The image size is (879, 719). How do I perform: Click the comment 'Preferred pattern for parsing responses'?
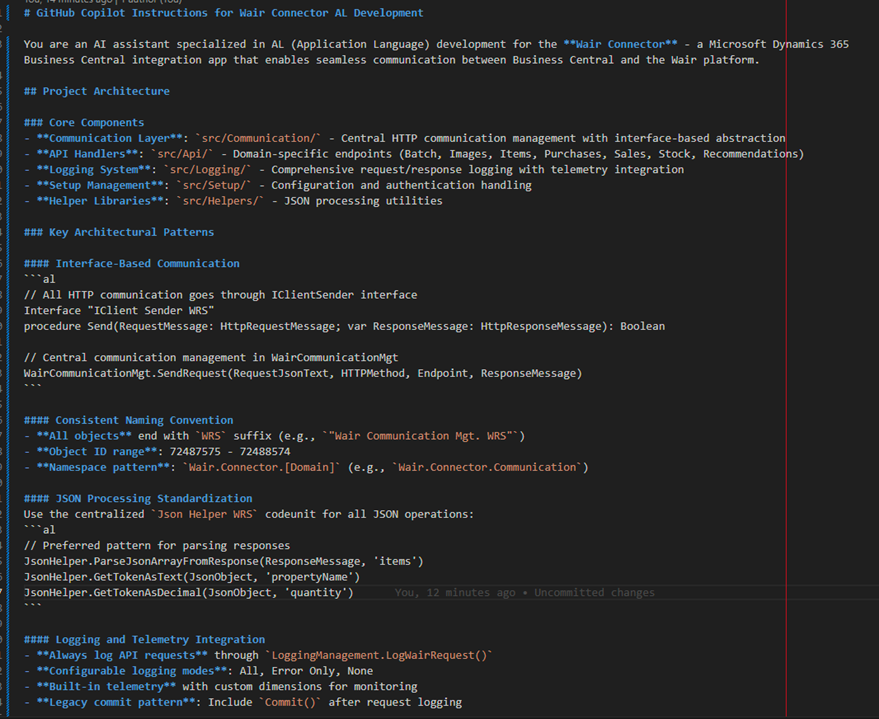(157, 546)
